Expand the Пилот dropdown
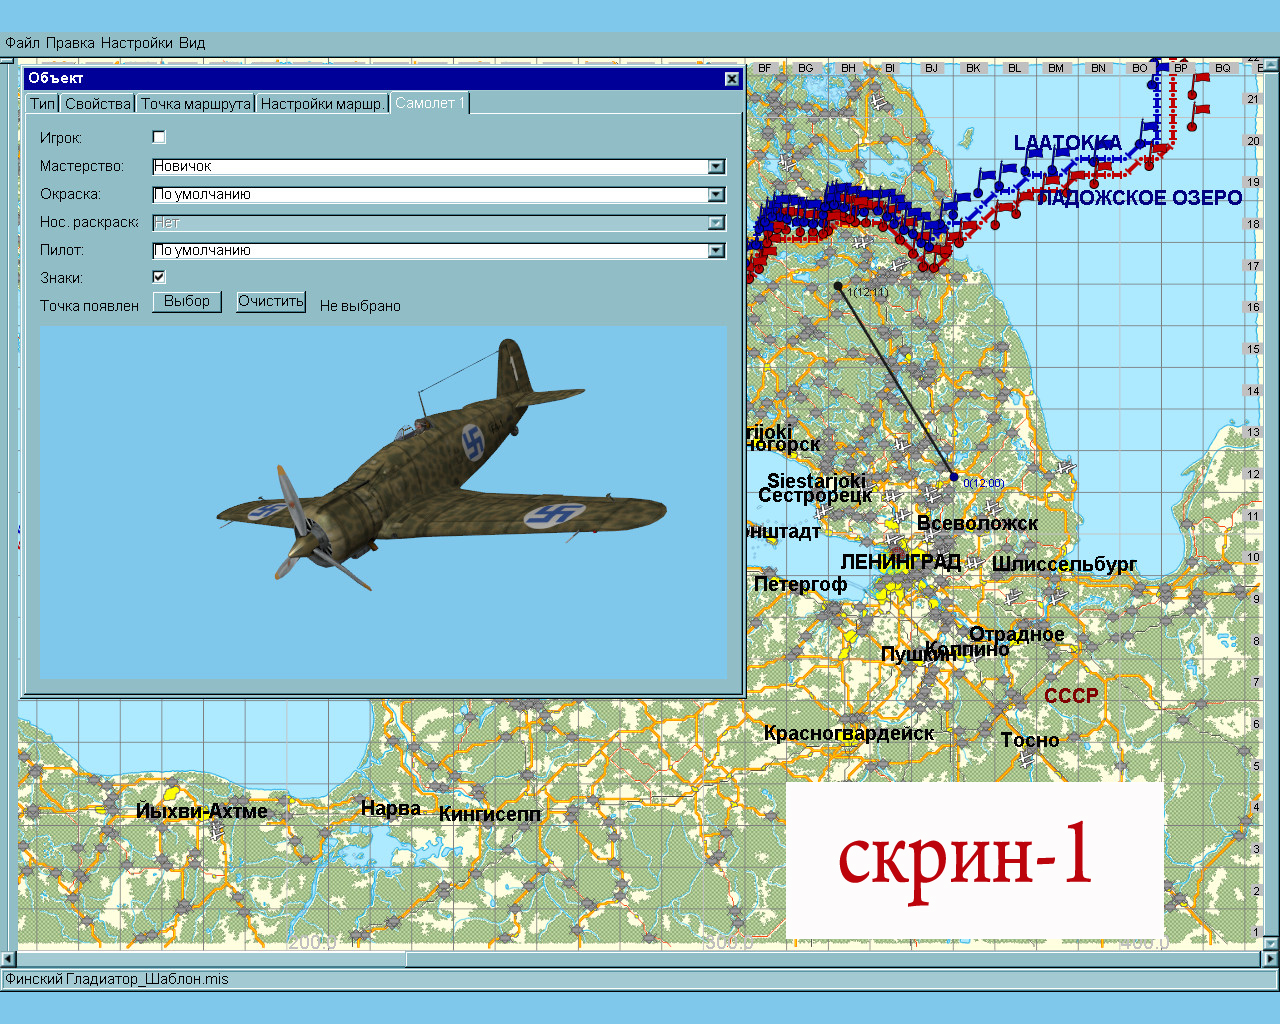This screenshot has width=1280, height=1024. 716,251
